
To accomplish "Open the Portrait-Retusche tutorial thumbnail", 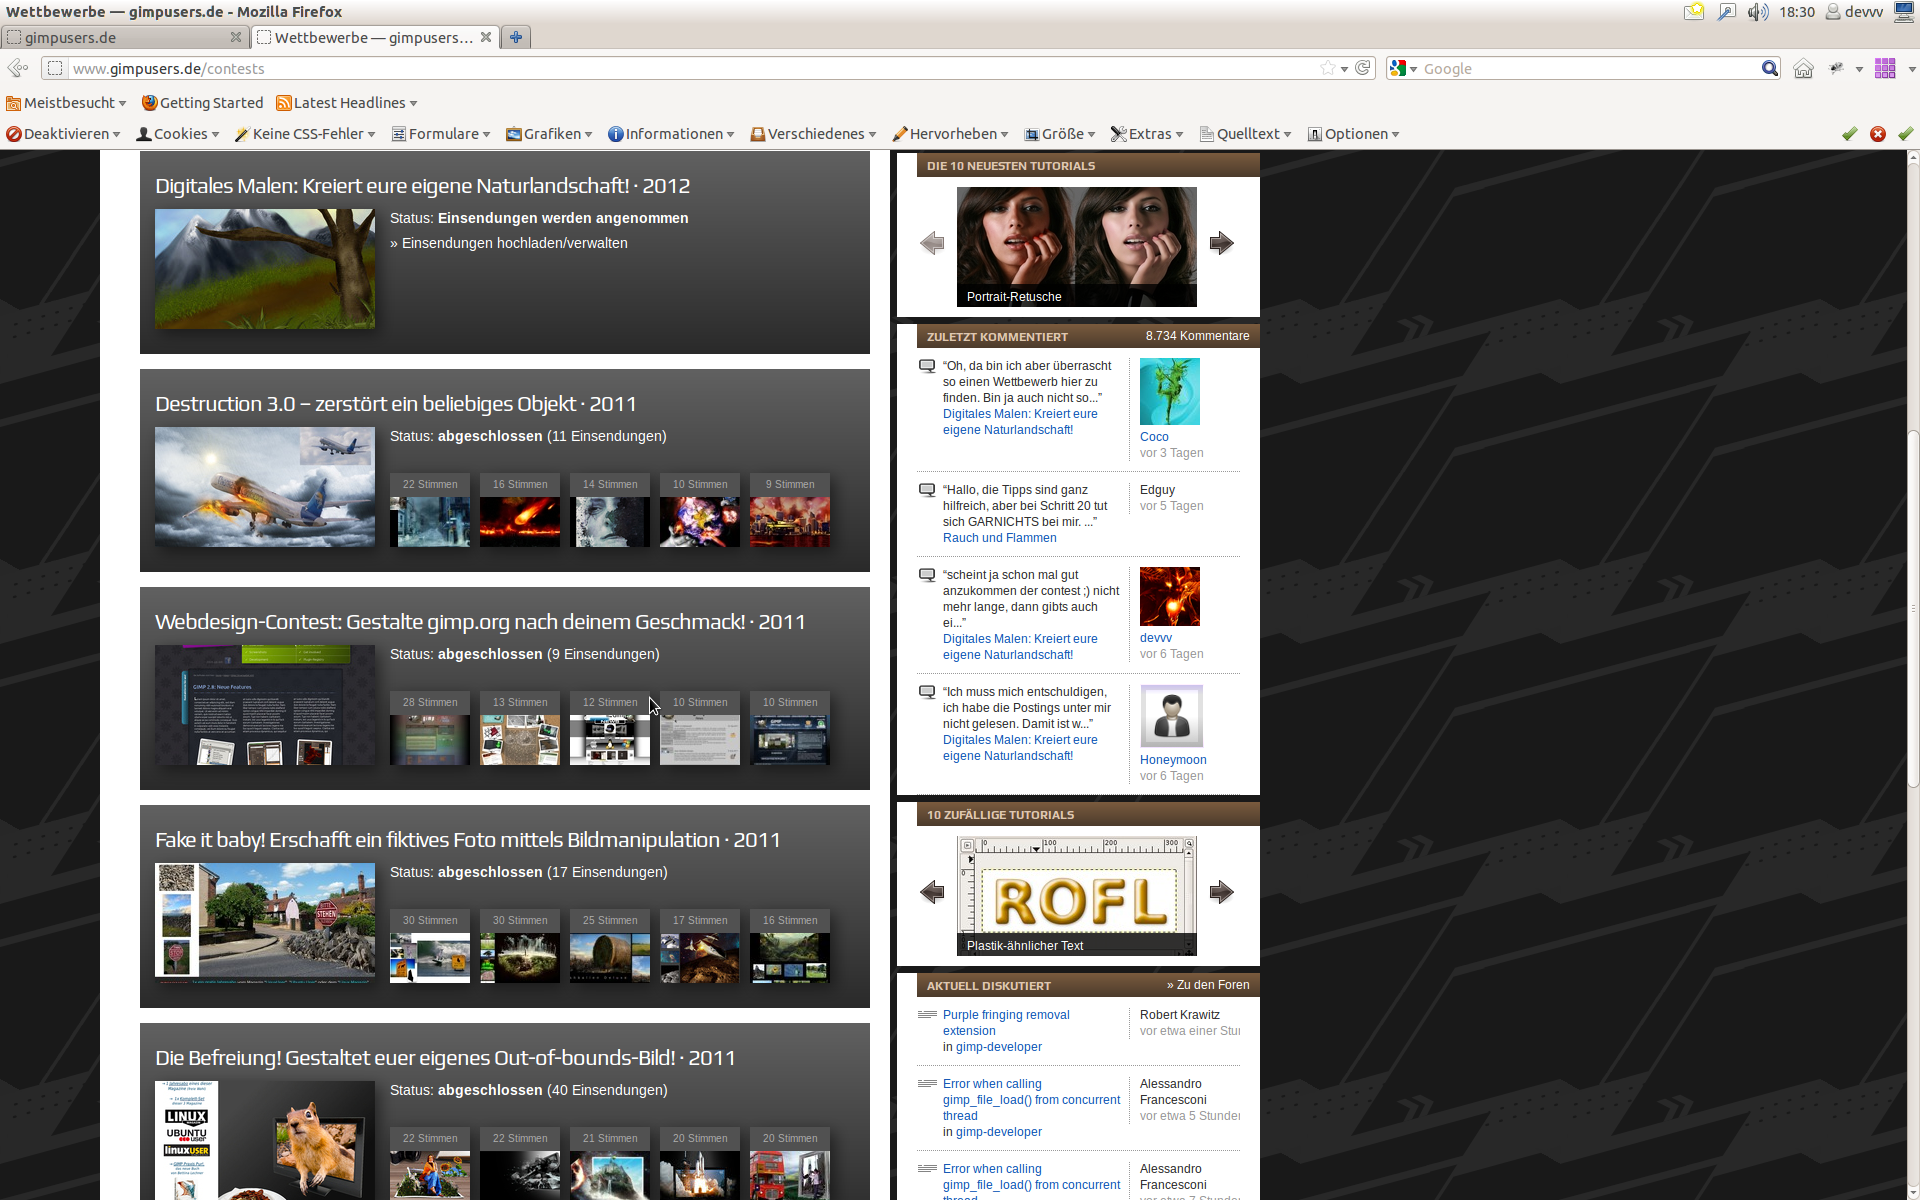I will click(1077, 247).
